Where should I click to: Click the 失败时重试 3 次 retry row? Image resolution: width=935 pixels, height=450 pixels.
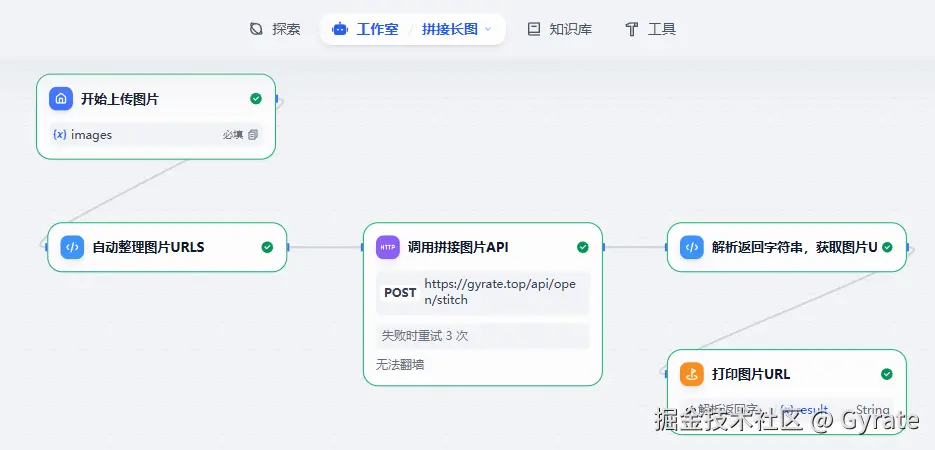coord(483,336)
